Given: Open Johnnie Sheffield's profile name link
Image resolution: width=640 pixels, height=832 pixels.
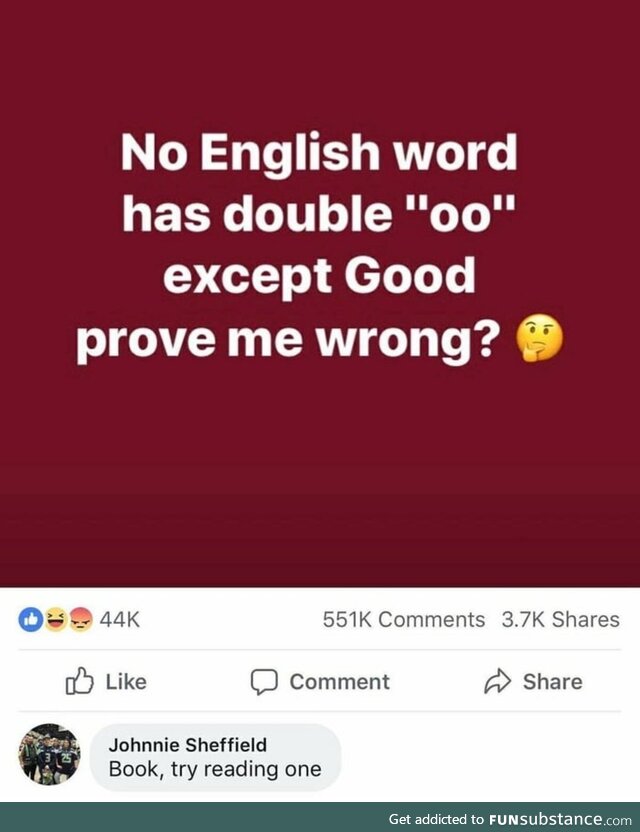Looking at the screenshot, I should click(188, 745).
